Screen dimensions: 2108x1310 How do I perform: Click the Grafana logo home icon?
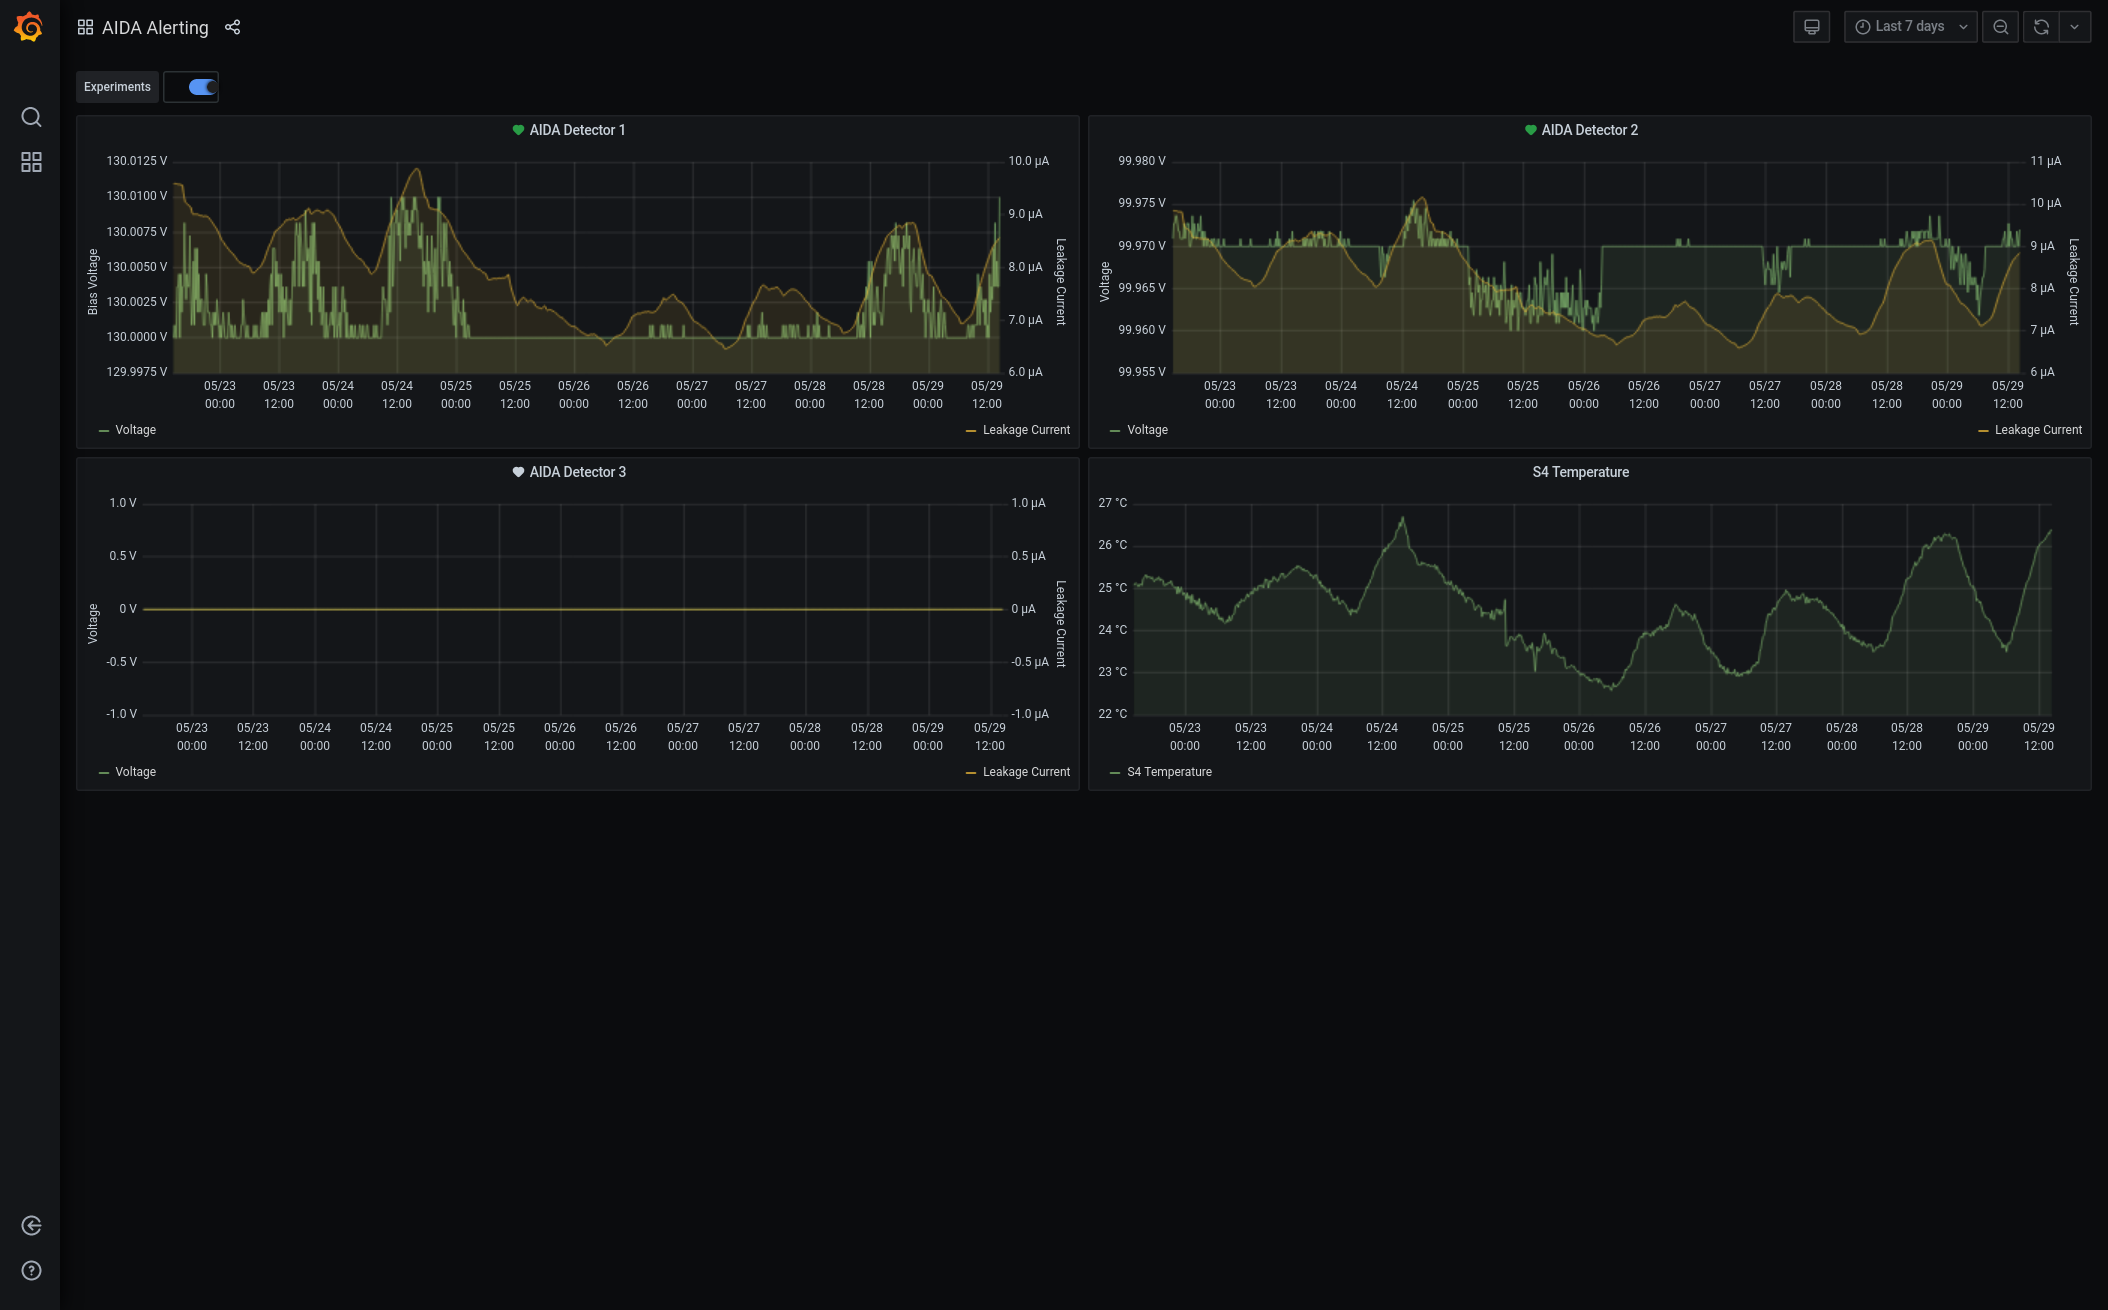pyautogui.click(x=29, y=27)
